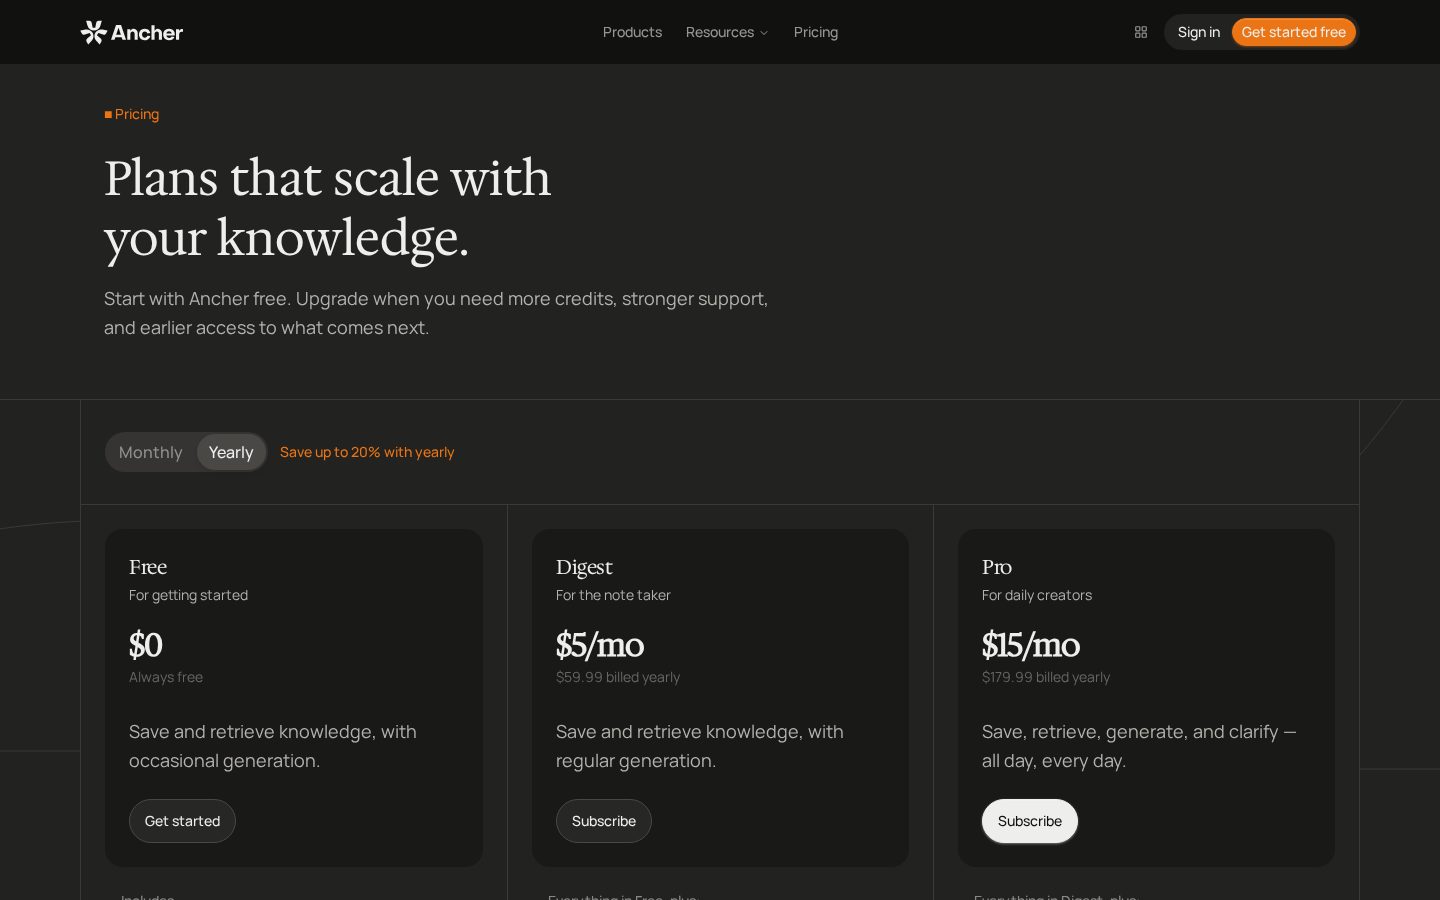
Task: Click the Sign in button
Action: [x=1198, y=32]
